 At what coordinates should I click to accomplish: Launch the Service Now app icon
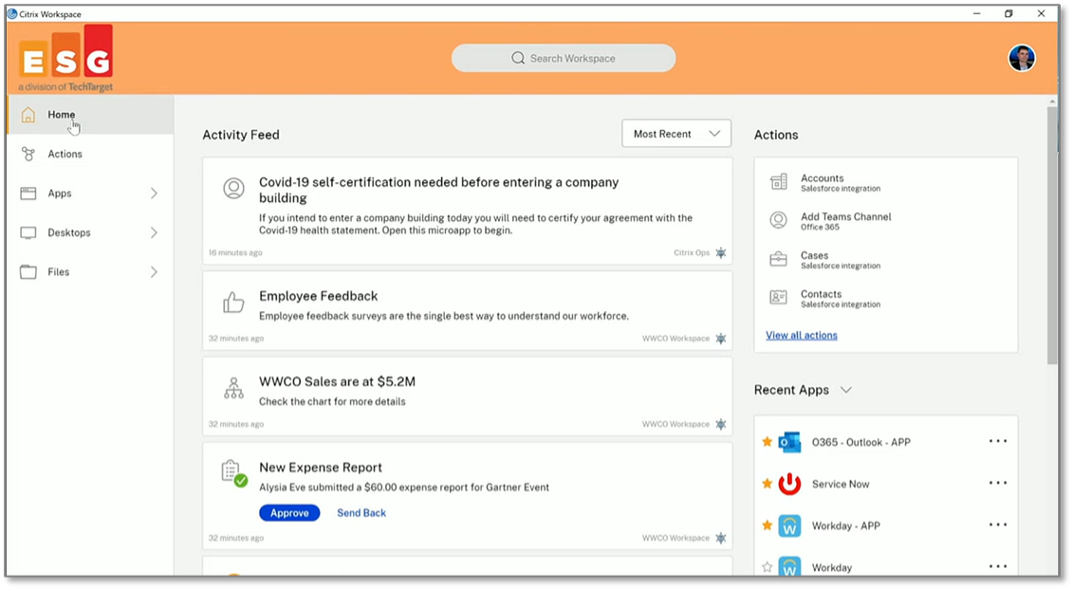(x=790, y=484)
